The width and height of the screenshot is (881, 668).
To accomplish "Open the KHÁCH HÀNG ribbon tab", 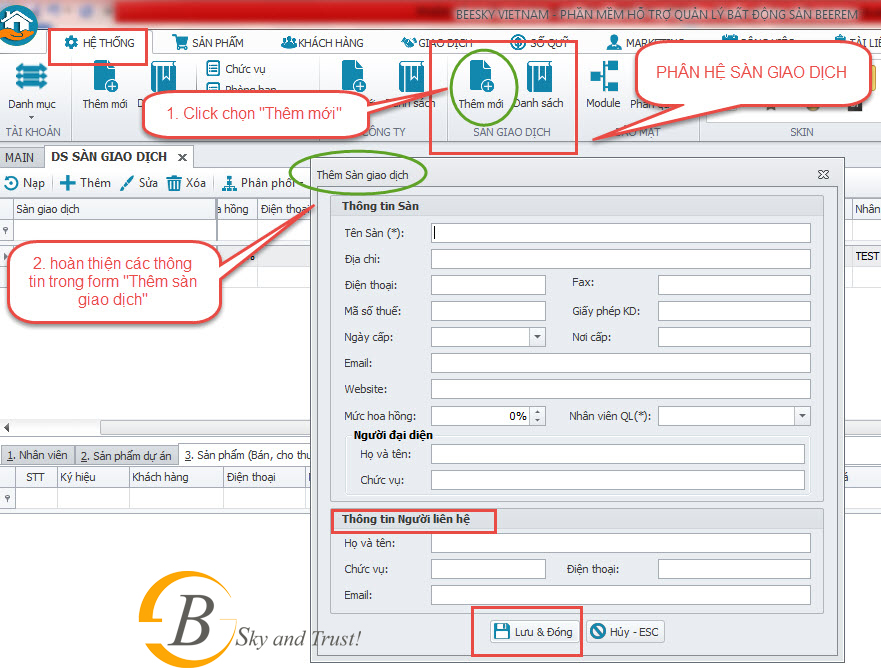I will click(x=323, y=43).
